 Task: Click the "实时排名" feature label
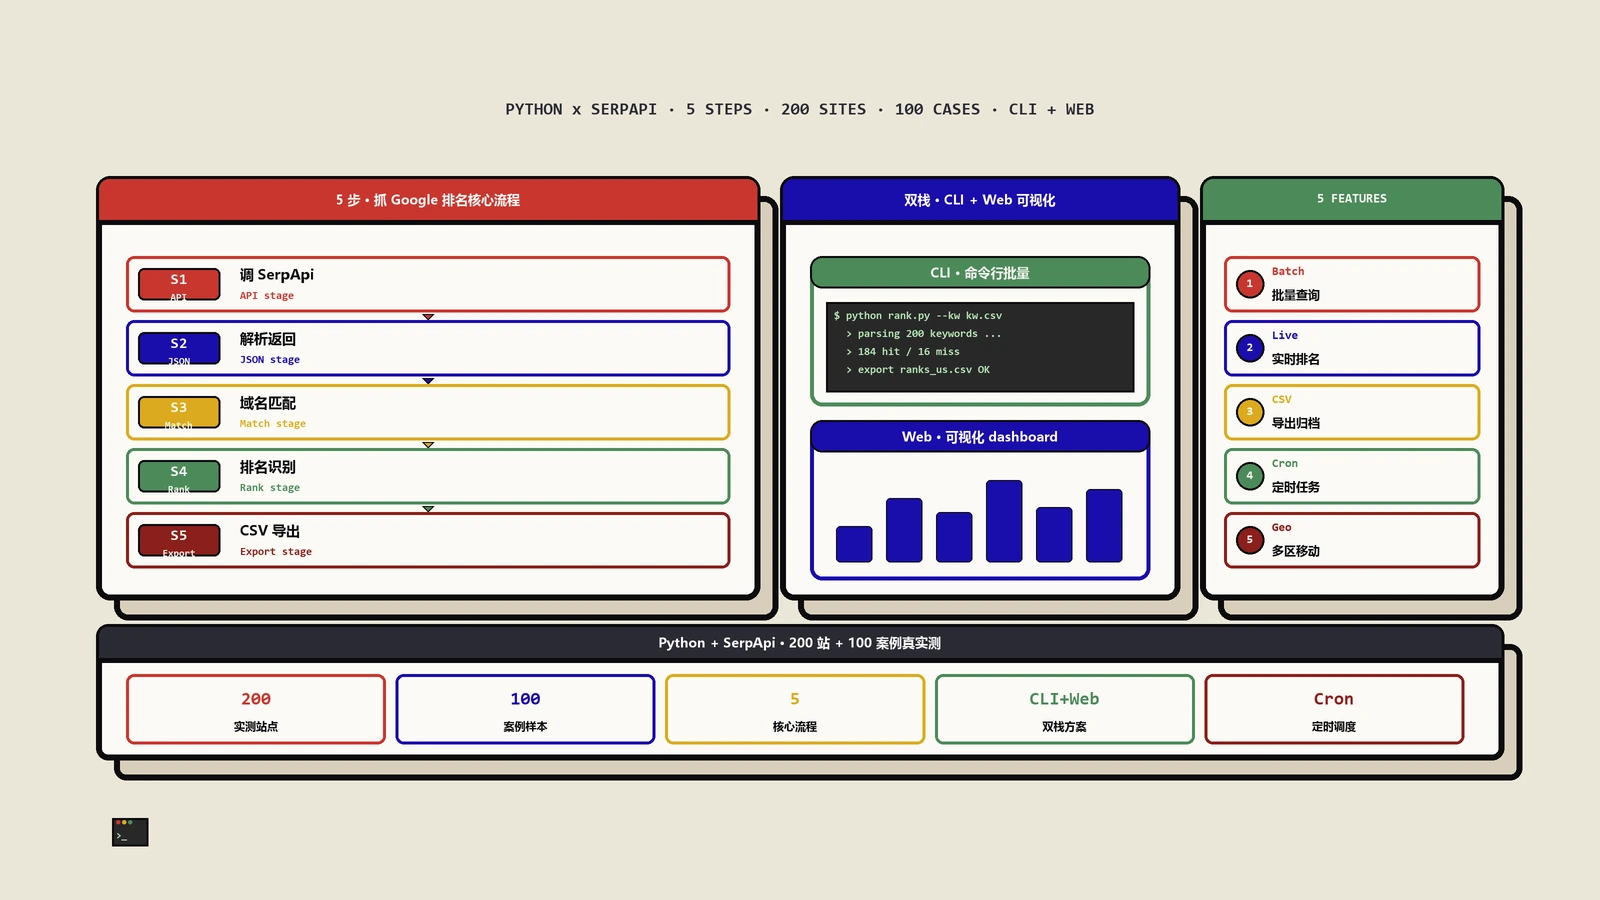[1296, 359]
